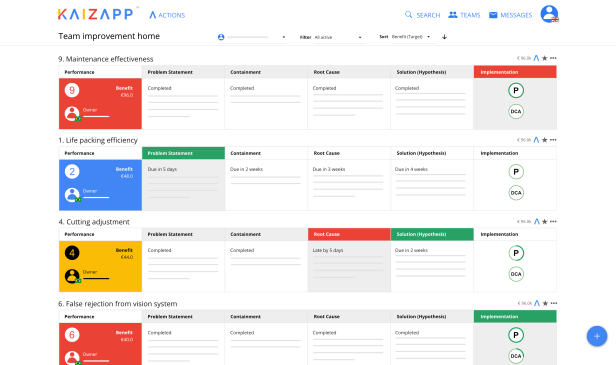616x365 pixels.
Task: Click Team improvement home heading
Action: tap(109, 36)
